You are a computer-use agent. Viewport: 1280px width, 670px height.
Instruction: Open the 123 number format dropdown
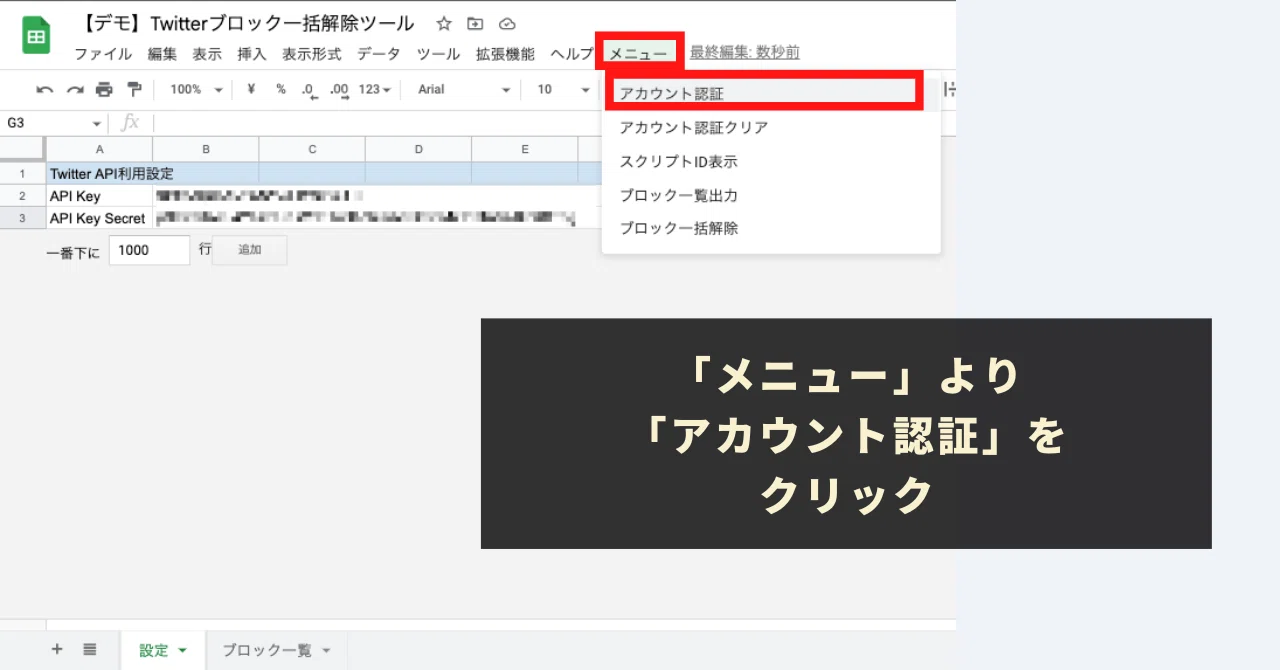click(374, 90)
